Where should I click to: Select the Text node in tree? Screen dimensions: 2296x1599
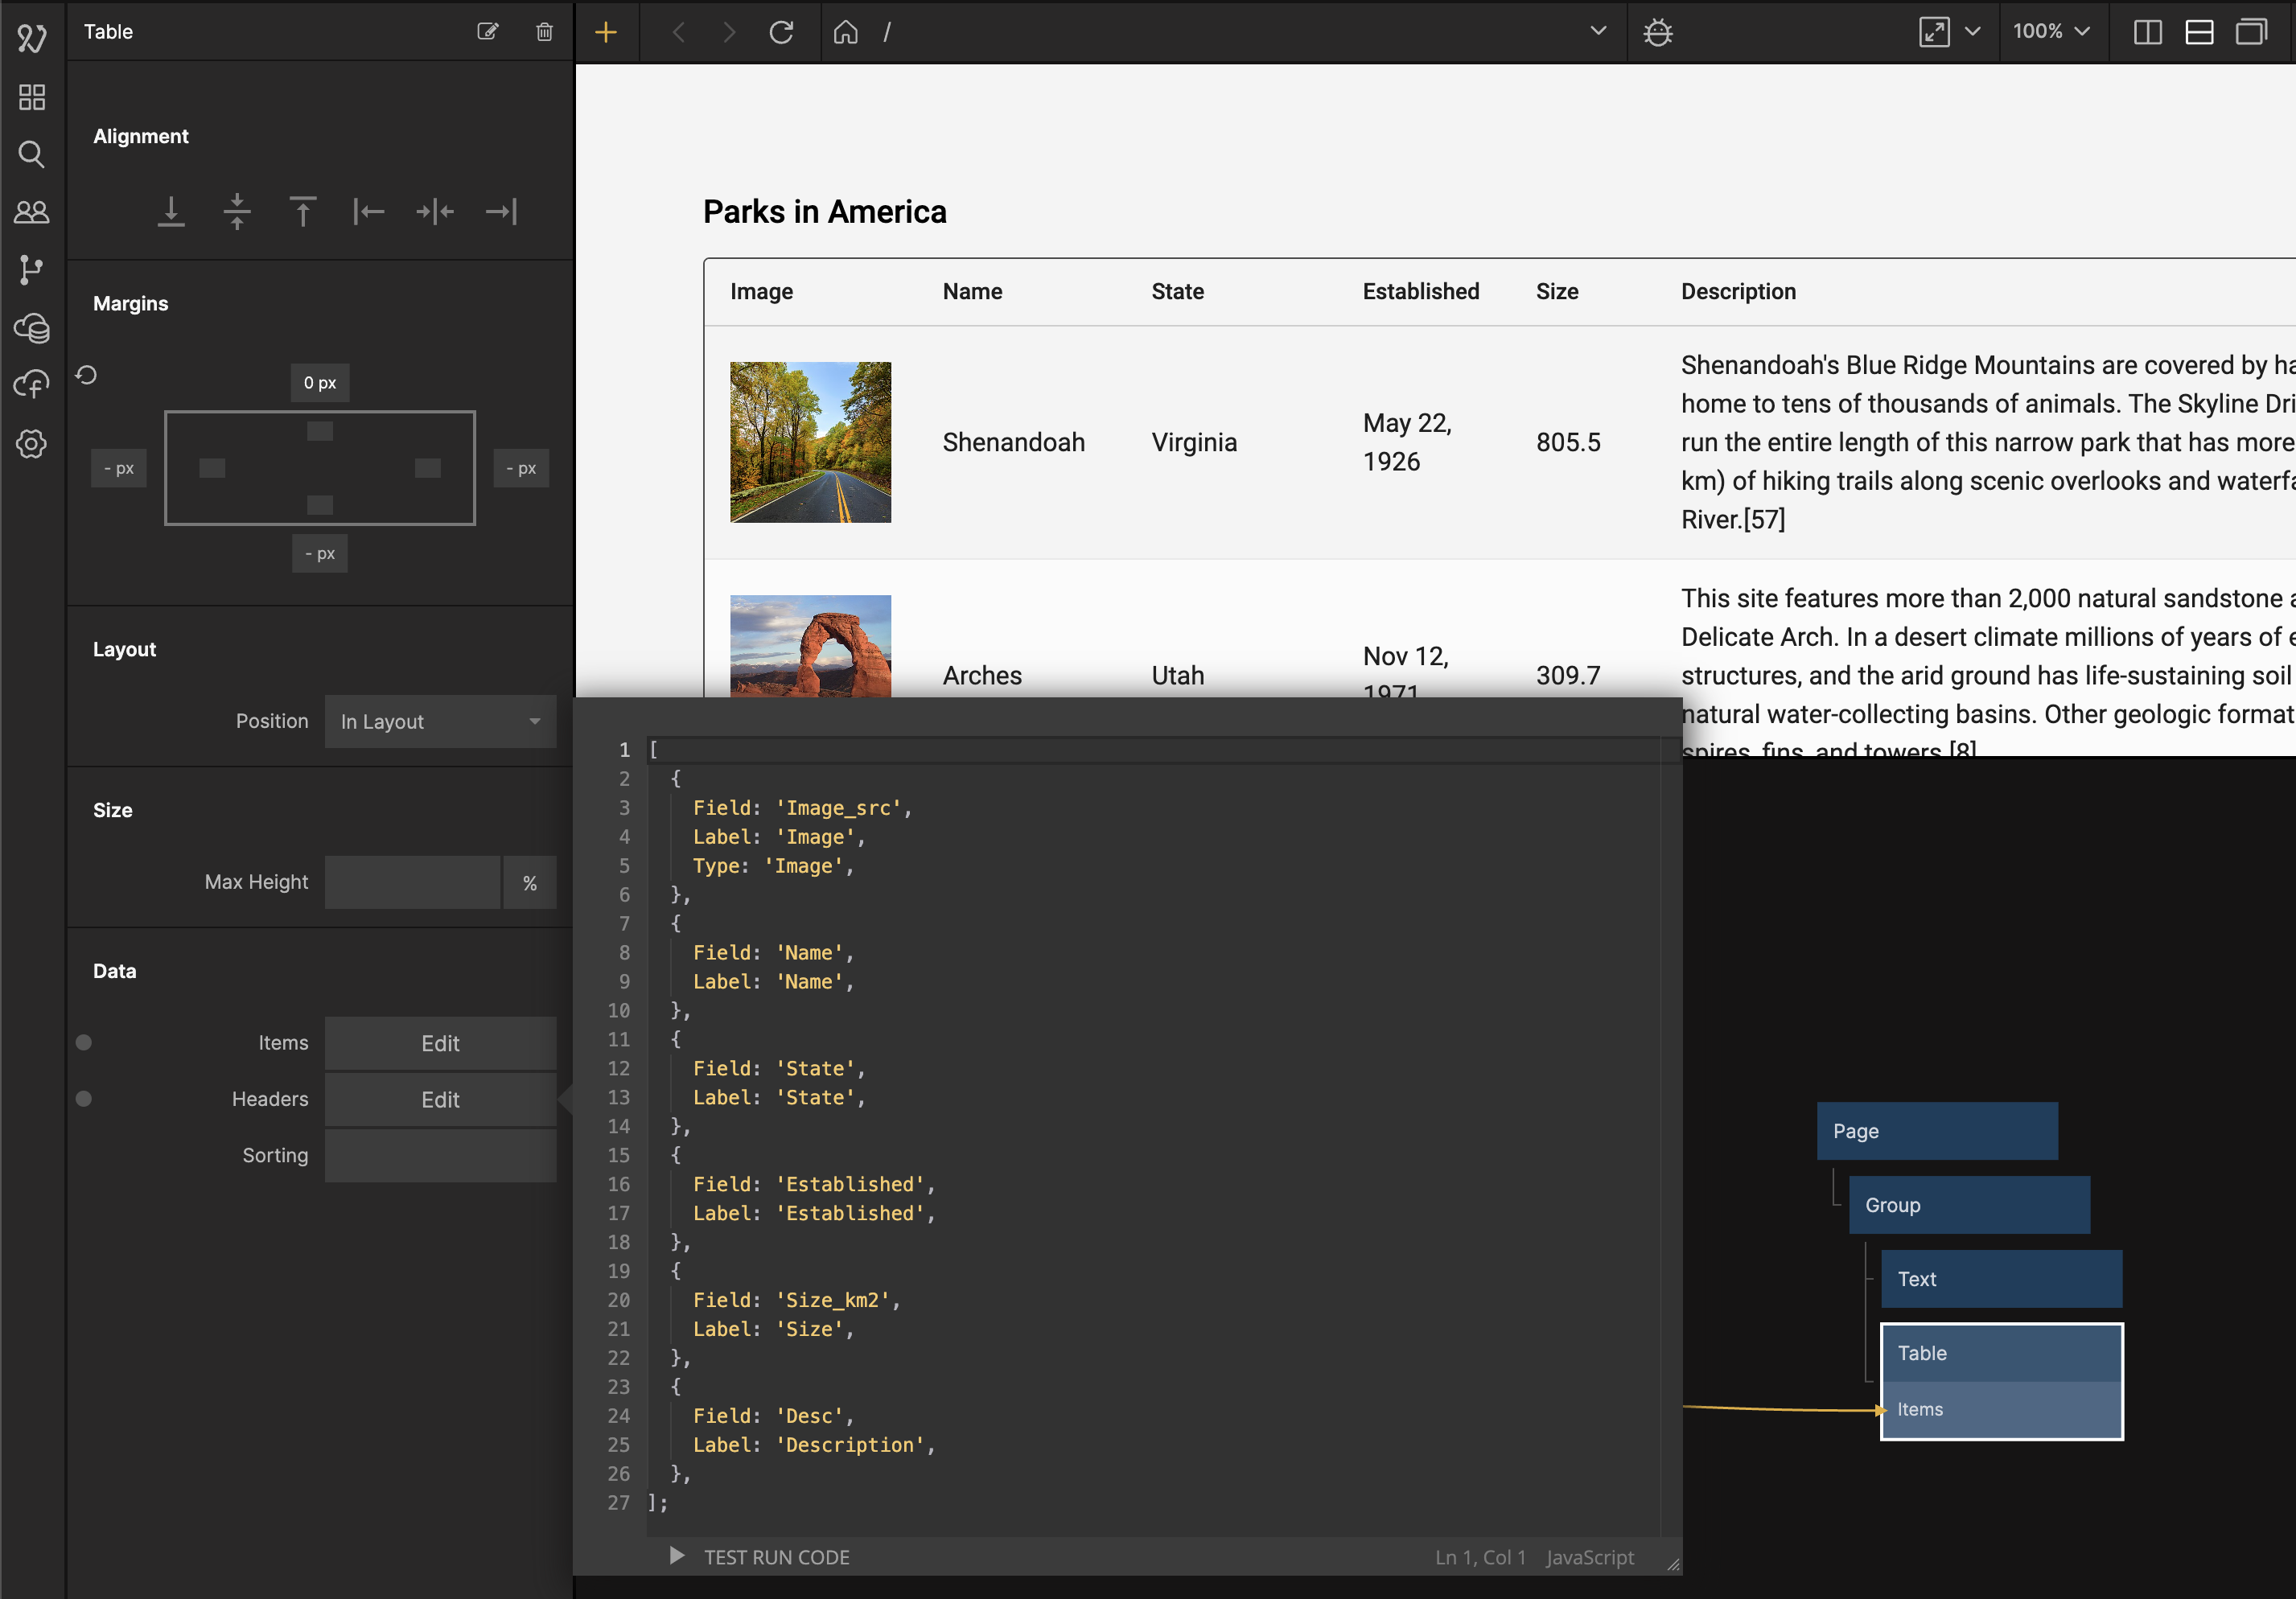tap(2000, 1278)
